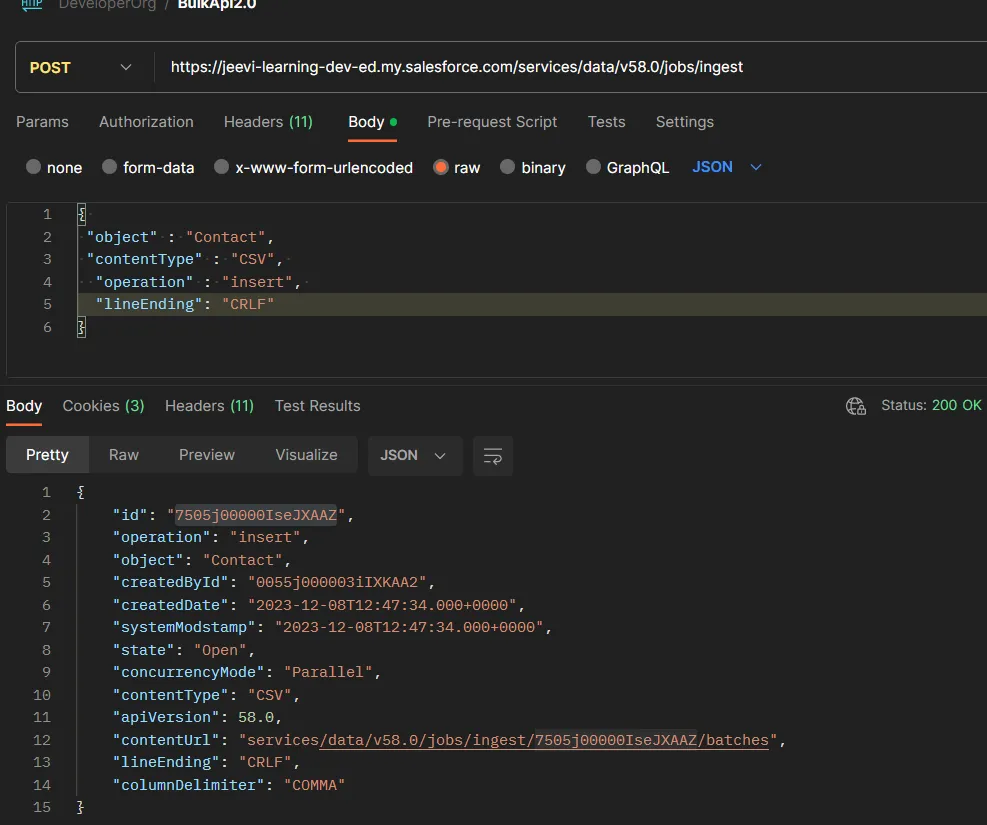Open the Settings tab
The width and height of the screenshot is (987, 825).
pyautogui.click(x=684, y=122)
